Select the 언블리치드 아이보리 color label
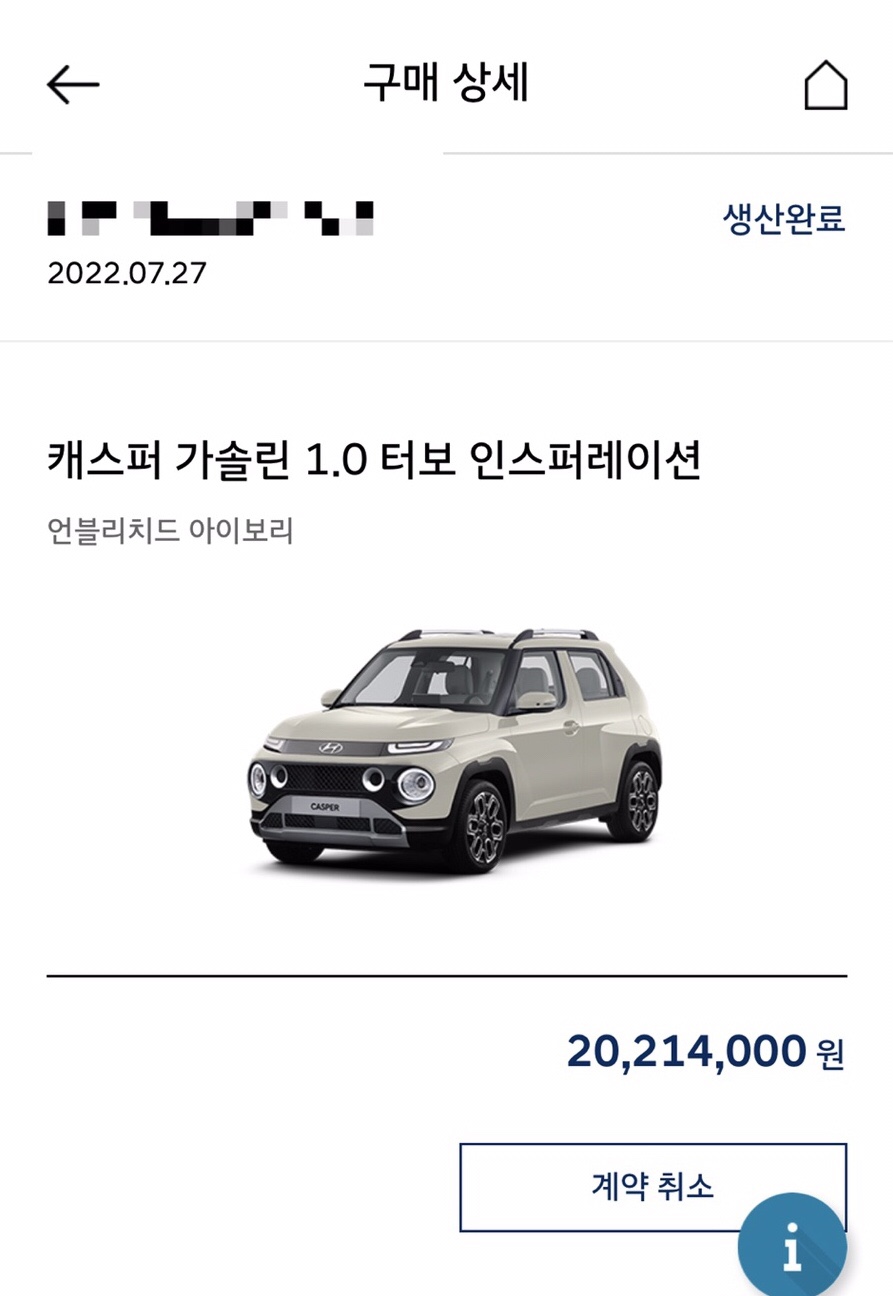 (x=170, y=530)
